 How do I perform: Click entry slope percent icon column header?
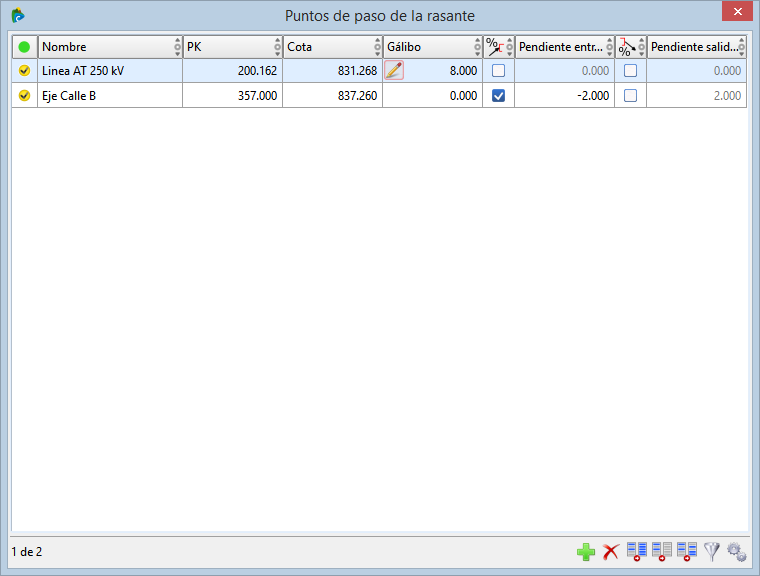(x=495, y=47)
